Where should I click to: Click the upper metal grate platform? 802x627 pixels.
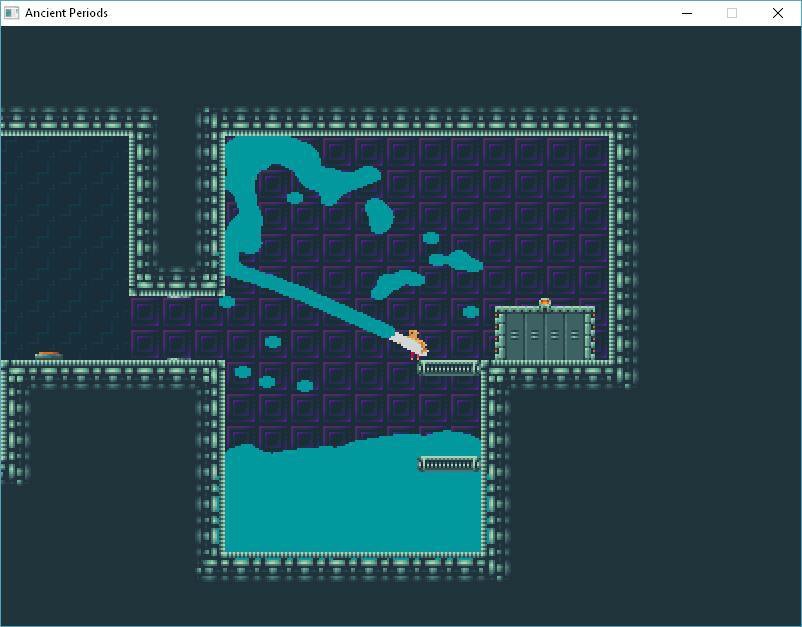point(449,368)
